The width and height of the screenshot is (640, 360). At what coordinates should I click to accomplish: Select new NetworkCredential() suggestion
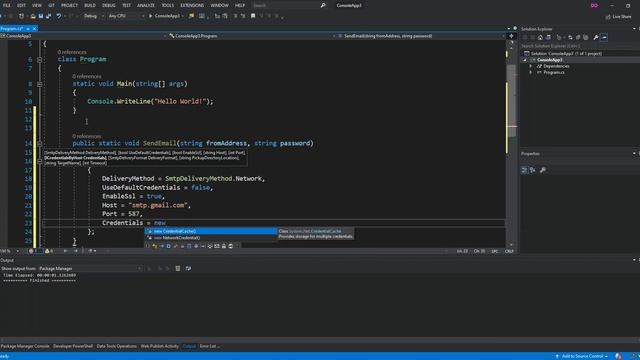tap(211, 238)
